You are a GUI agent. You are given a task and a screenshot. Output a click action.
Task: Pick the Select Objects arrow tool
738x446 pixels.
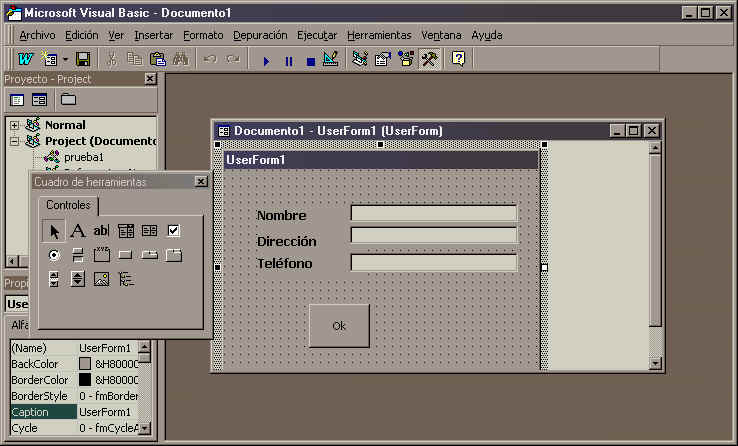(x=54, y=231)
